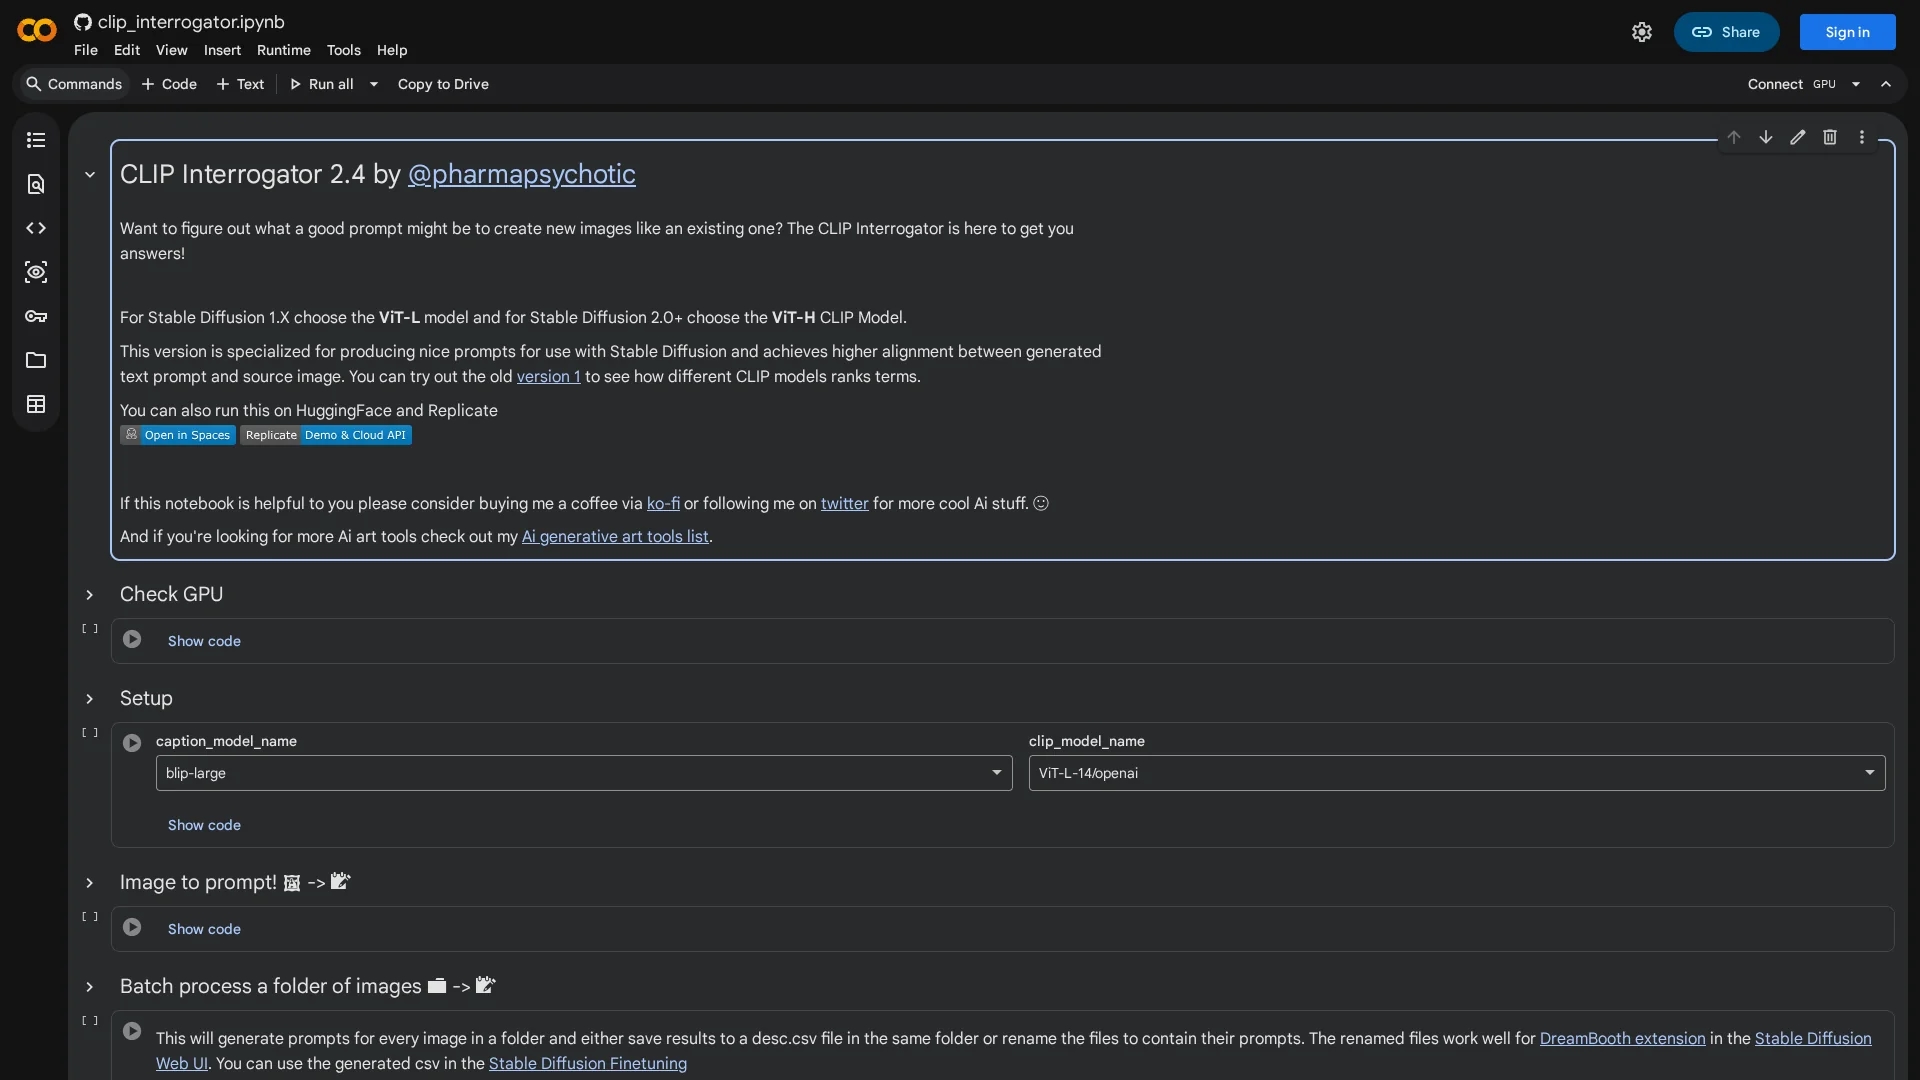Show code for Image to prompt cell
Screen dimensions: 1920x1080
204,929
